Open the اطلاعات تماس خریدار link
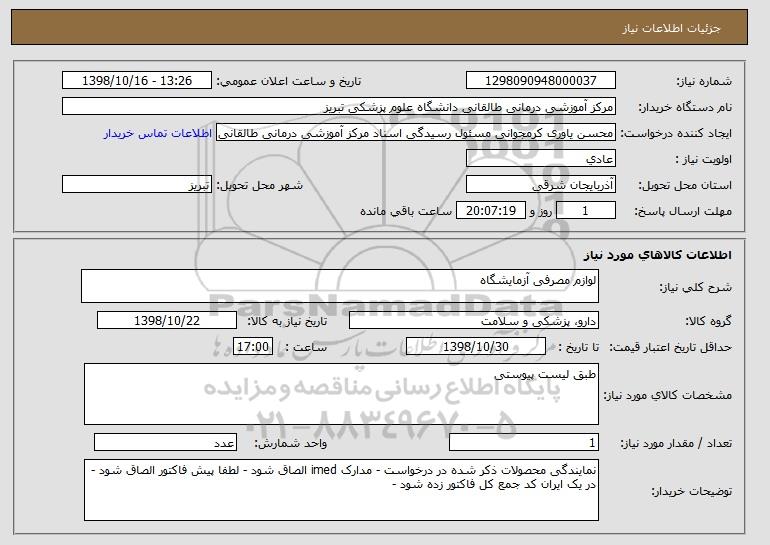 [158, 133]
